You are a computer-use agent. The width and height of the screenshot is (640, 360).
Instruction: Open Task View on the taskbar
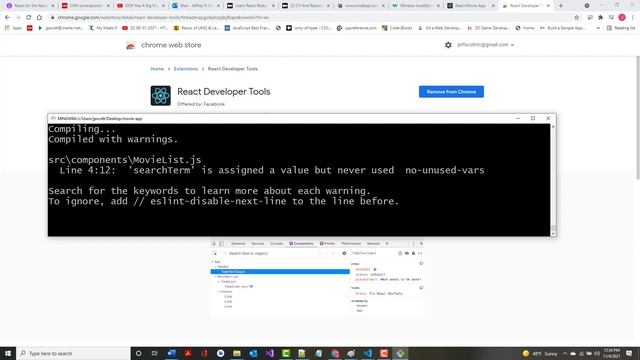(x=154, y=353)
